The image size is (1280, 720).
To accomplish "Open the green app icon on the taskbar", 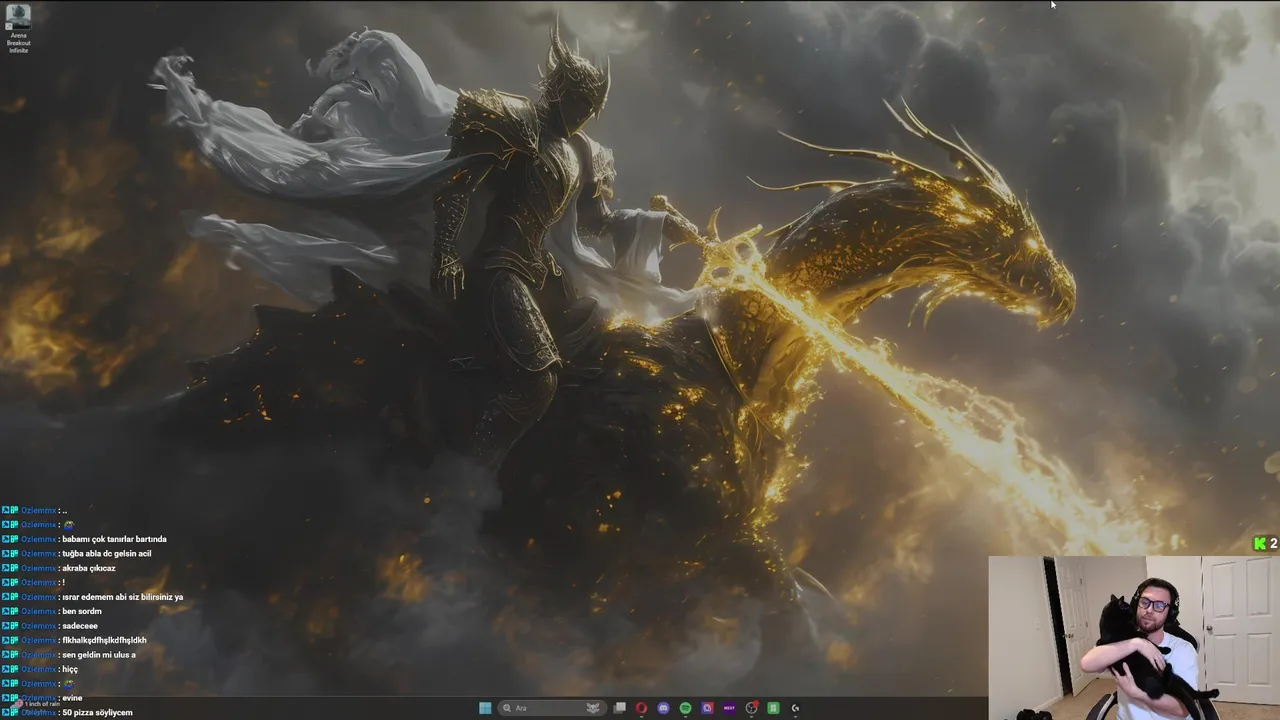I will tap(773, 708).
